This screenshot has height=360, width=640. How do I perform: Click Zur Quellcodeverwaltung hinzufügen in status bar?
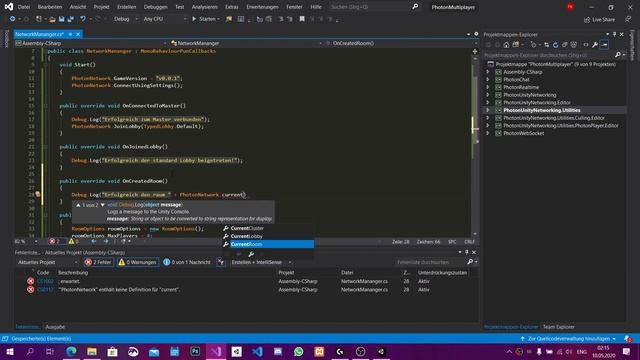point(568,339)
